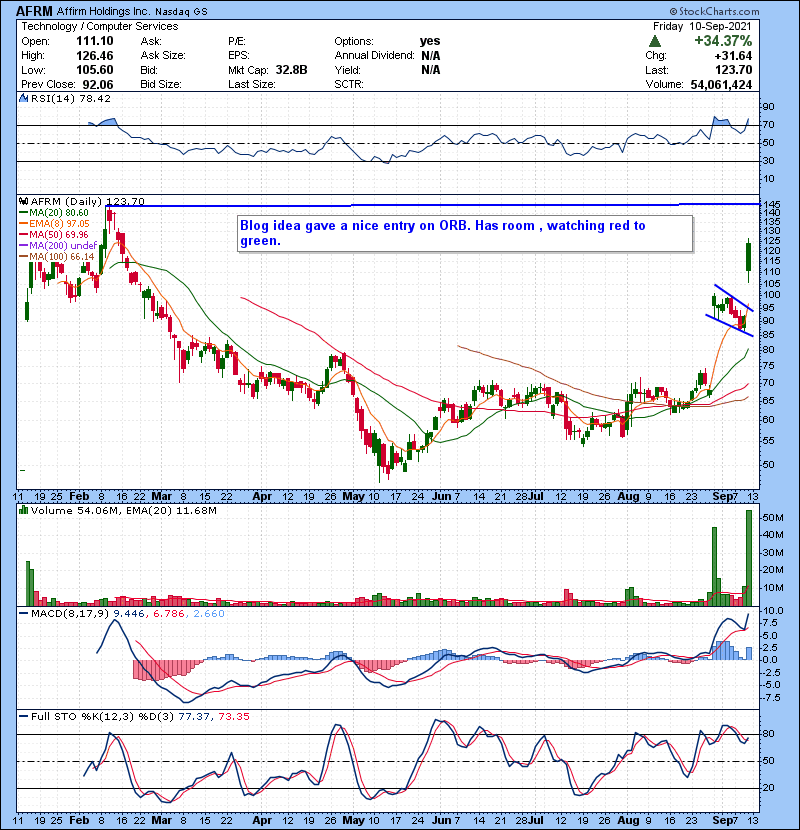Click the Open value 111.10
Screen dimensions: 800x830
pos(95,41)
